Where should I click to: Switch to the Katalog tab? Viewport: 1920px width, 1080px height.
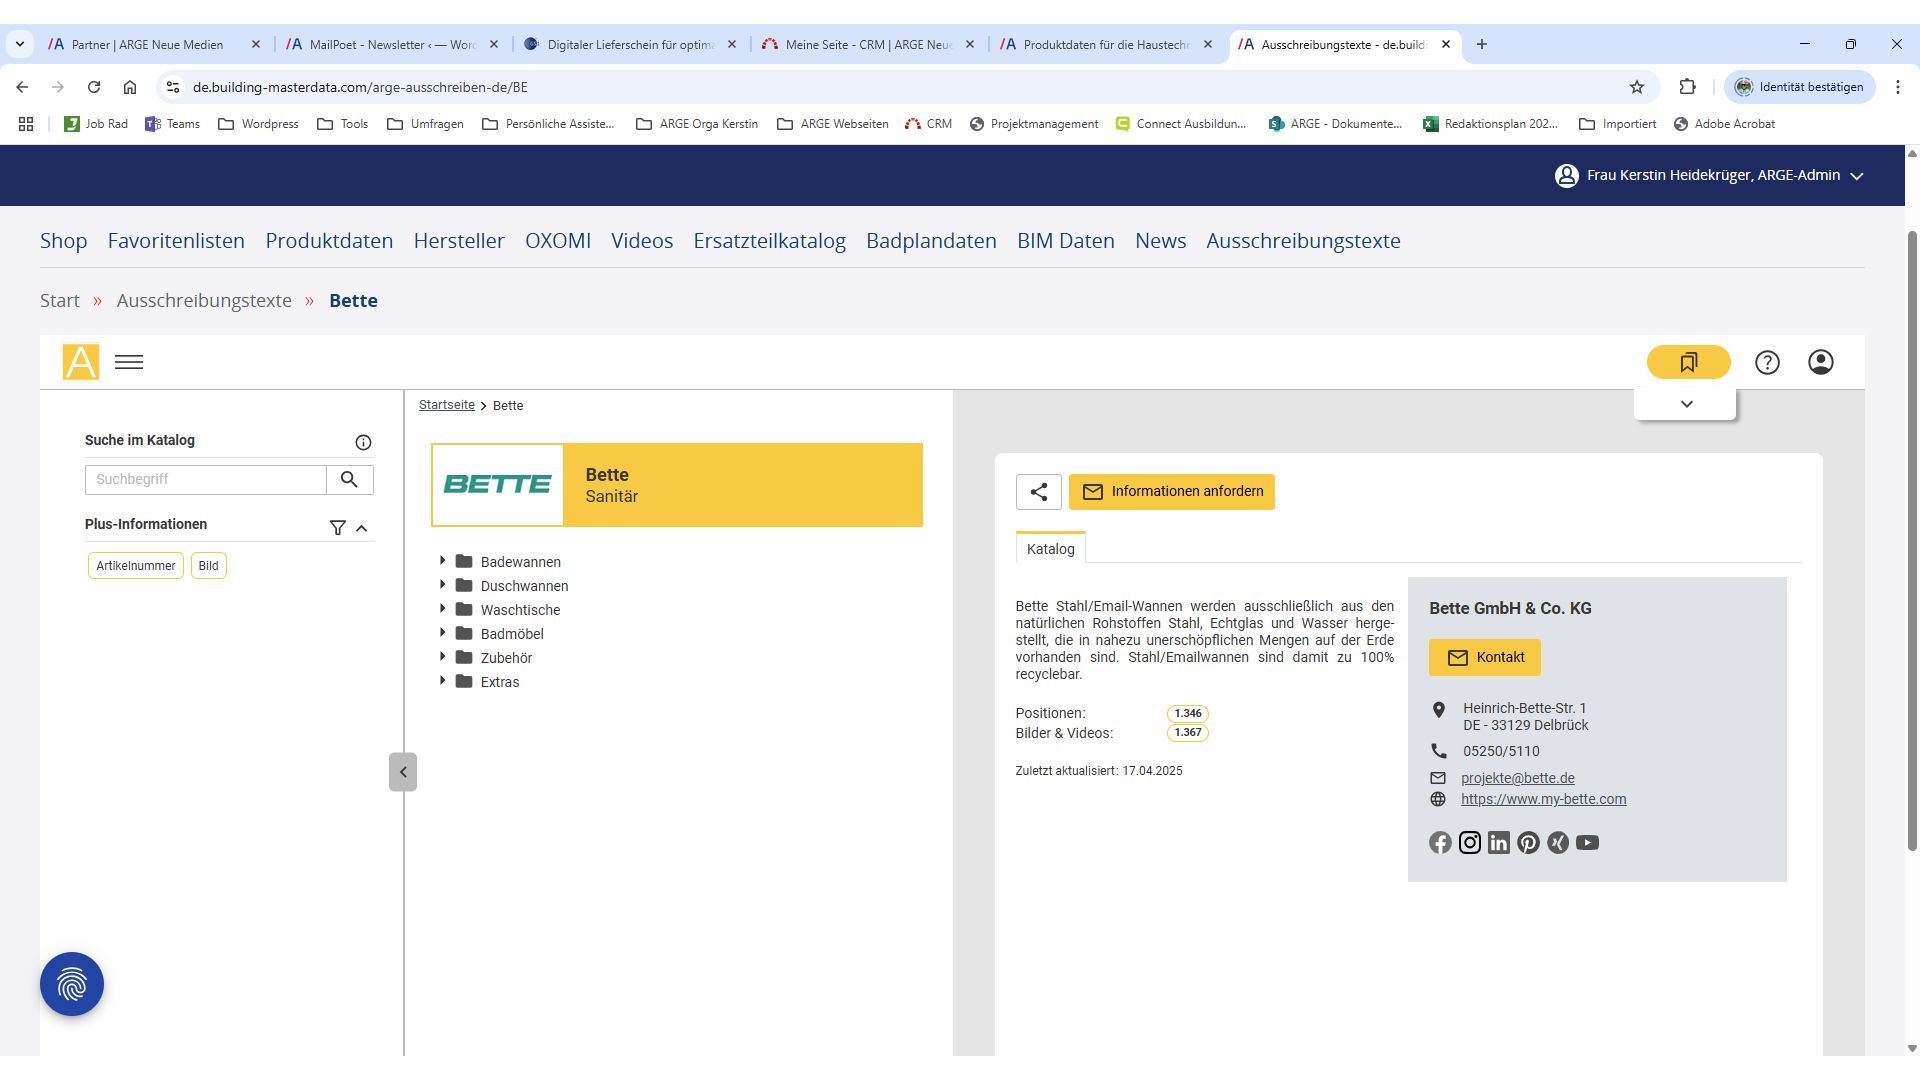click(1050, 548)
